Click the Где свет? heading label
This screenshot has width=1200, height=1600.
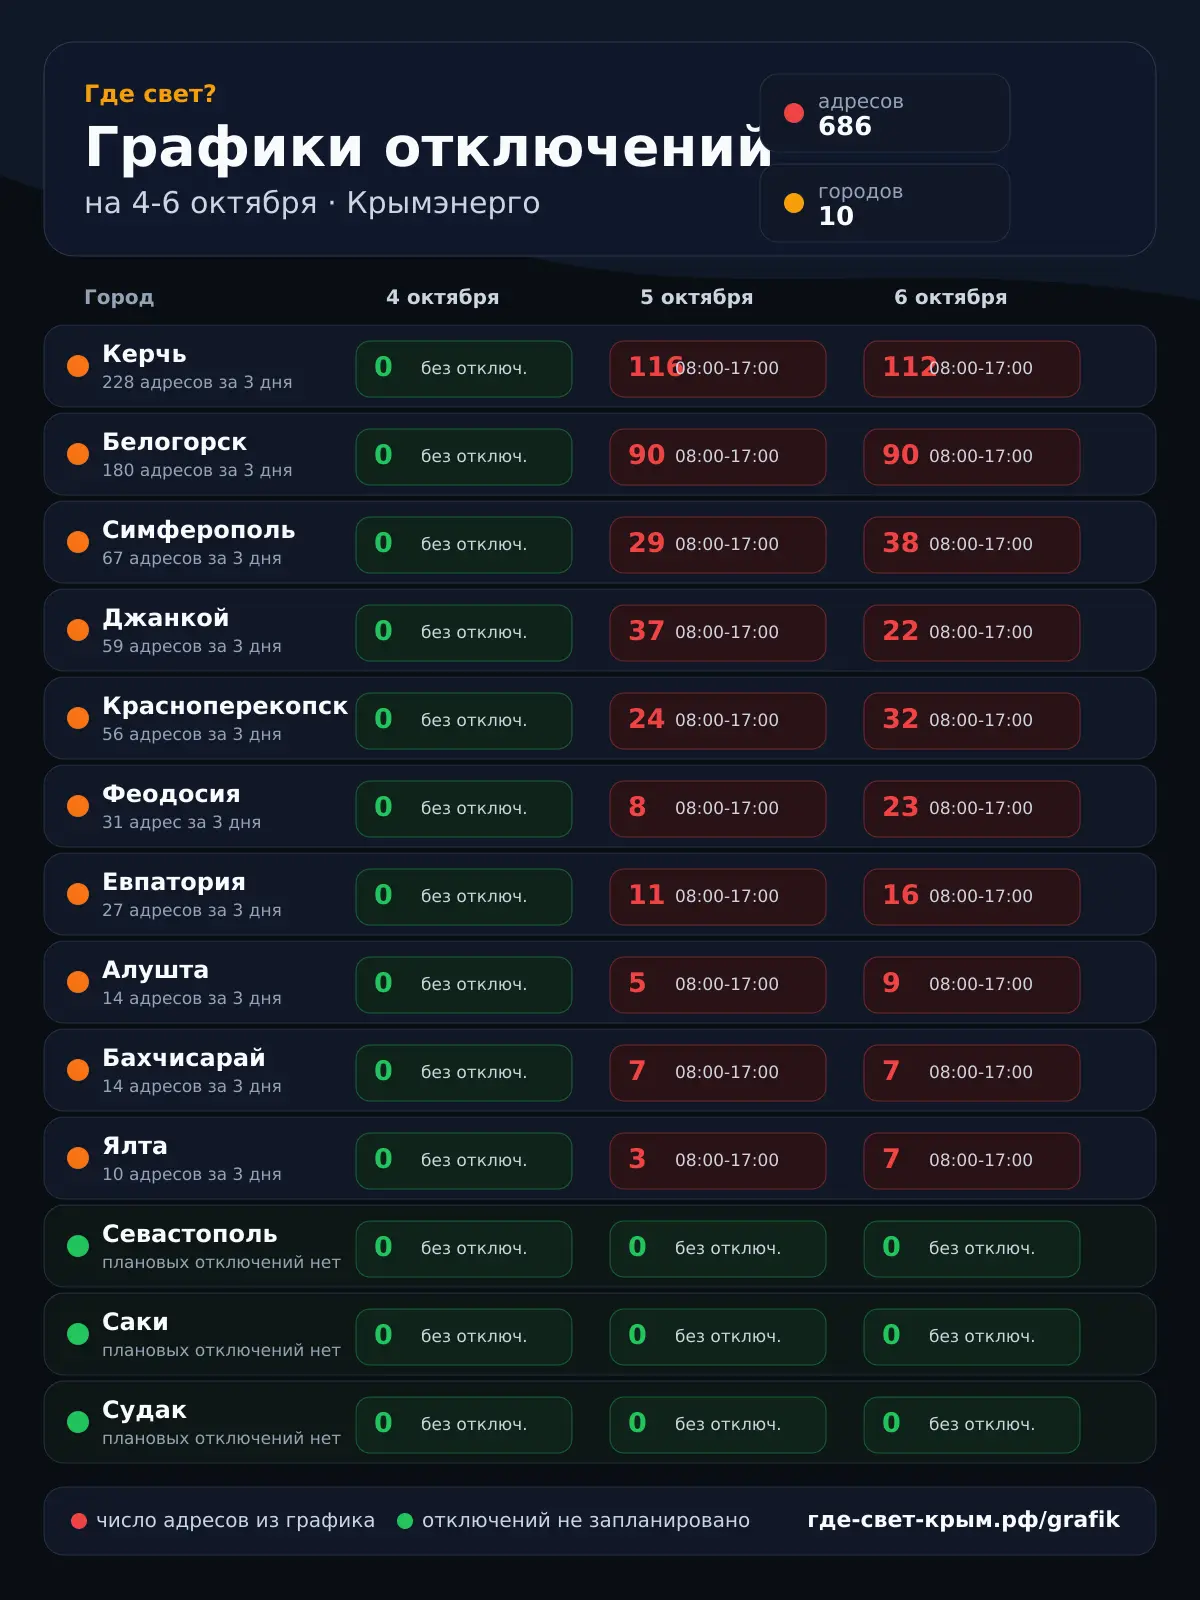pyautogui.click(x=150, y=94)
